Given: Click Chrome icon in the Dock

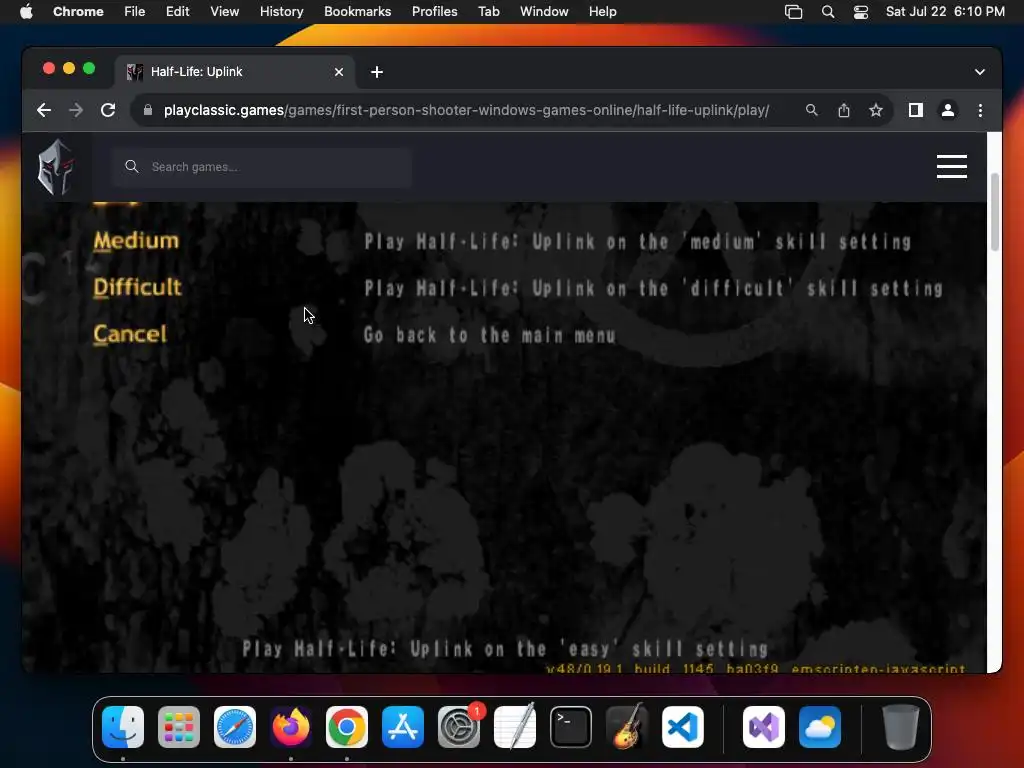Looking at the screenshot, I should [x=347, y=727].
